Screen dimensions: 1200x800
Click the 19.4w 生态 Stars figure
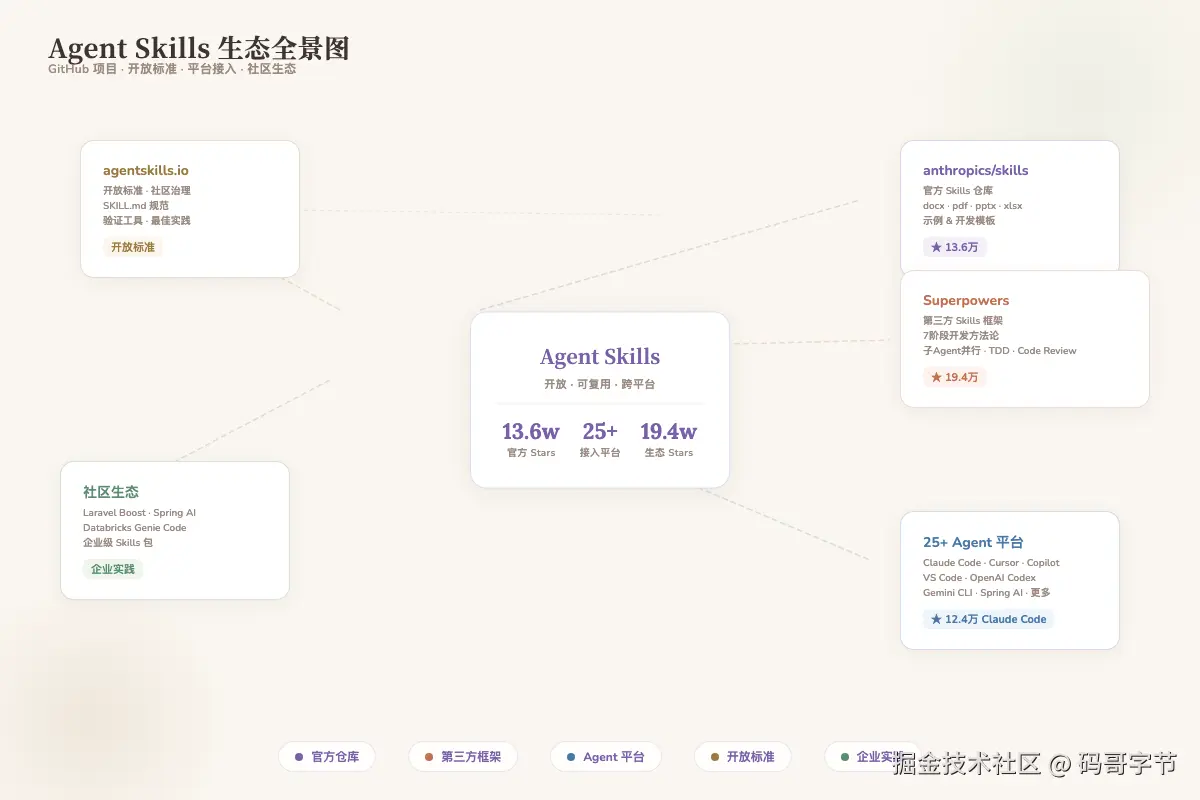669,439
